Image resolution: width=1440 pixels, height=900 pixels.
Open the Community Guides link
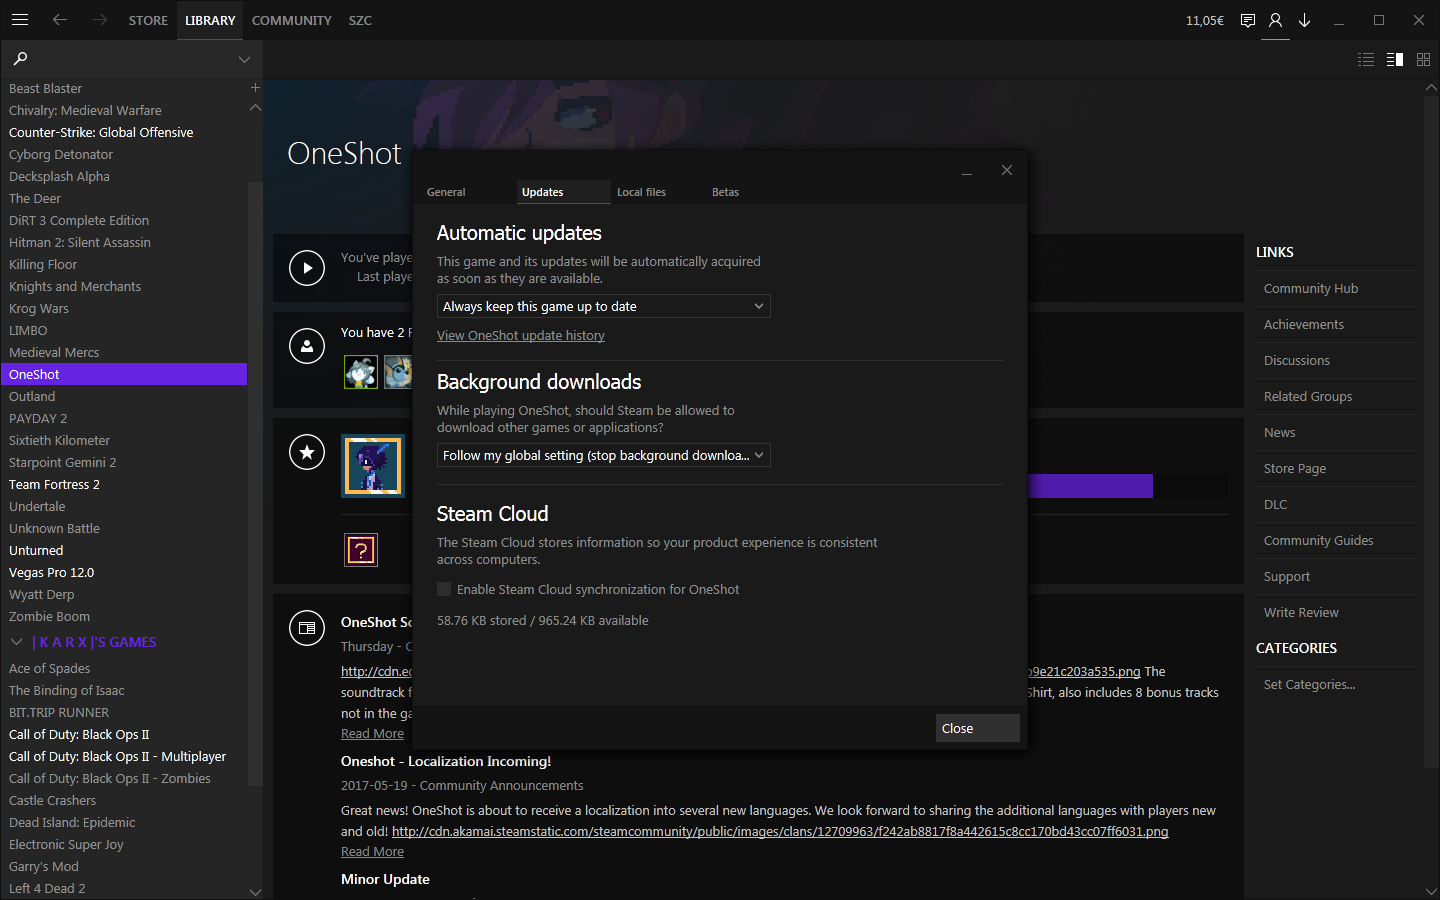click(x=1319, y=540)
